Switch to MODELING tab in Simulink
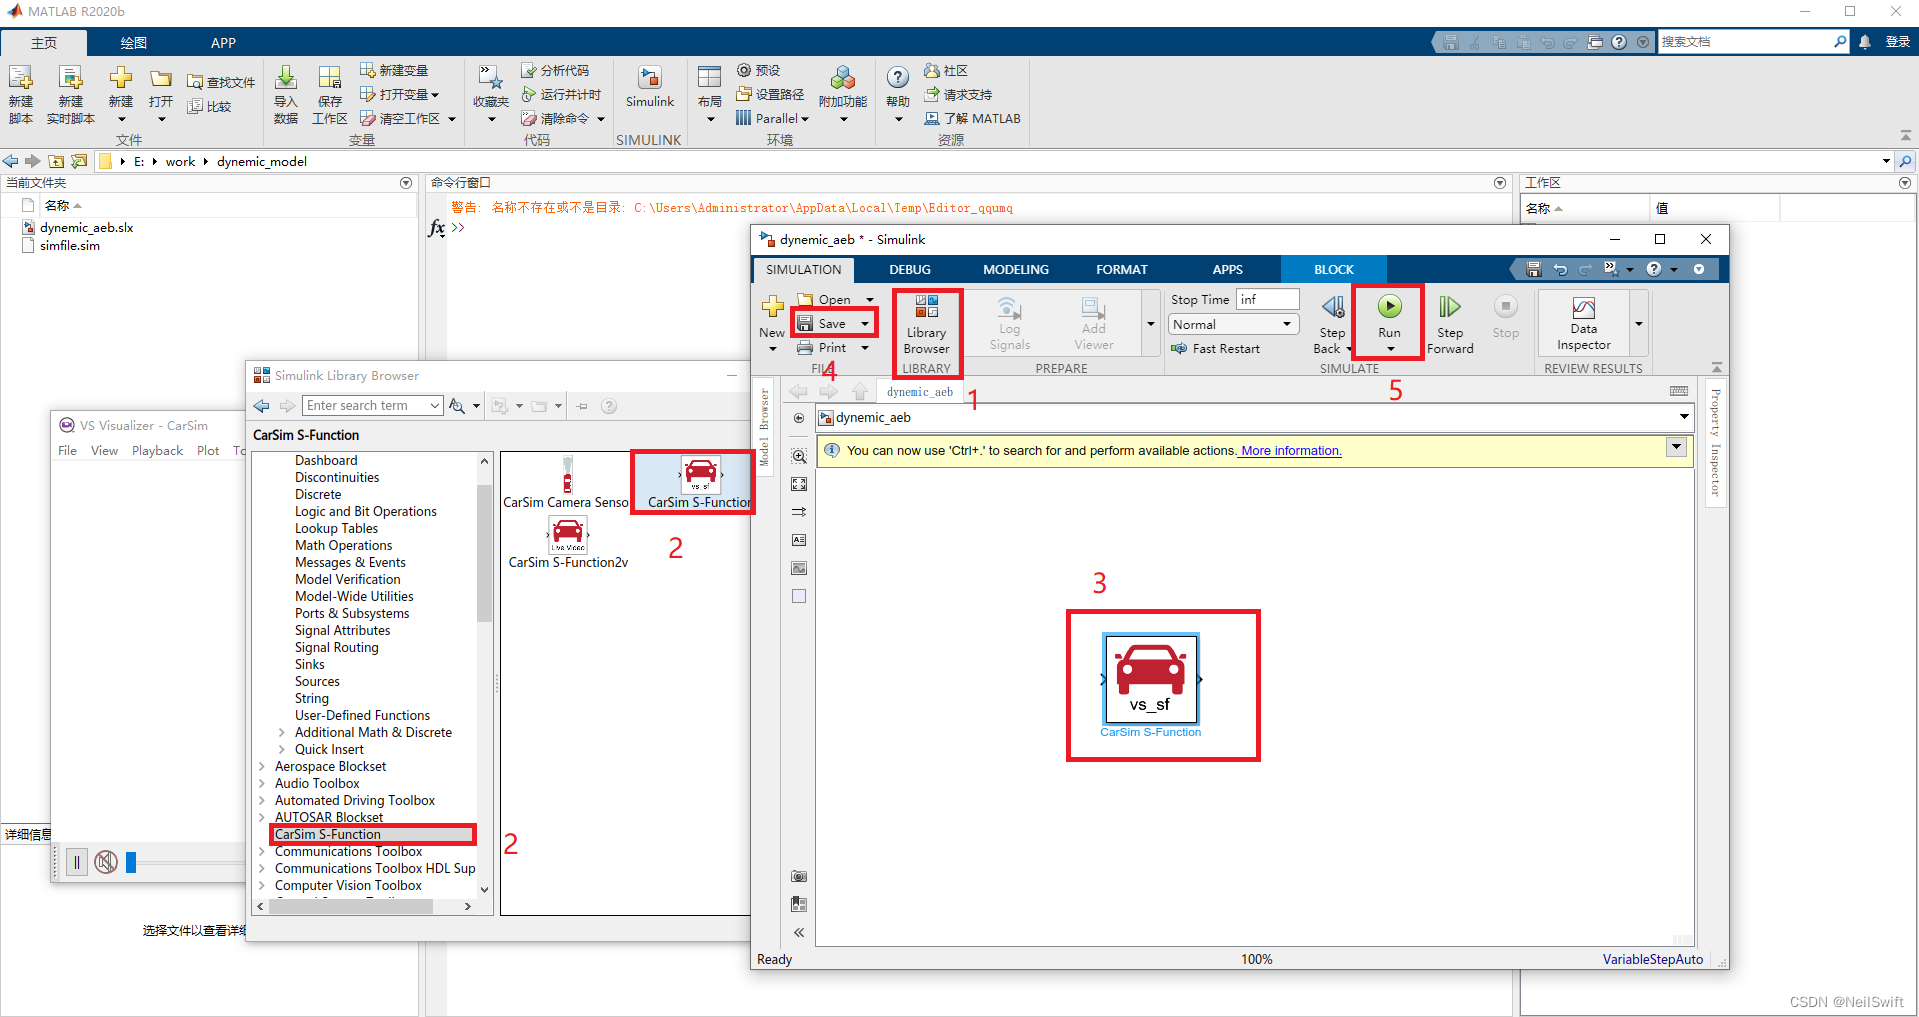Screen dimensions: 1919x1017 click(x=1016, y=270)
